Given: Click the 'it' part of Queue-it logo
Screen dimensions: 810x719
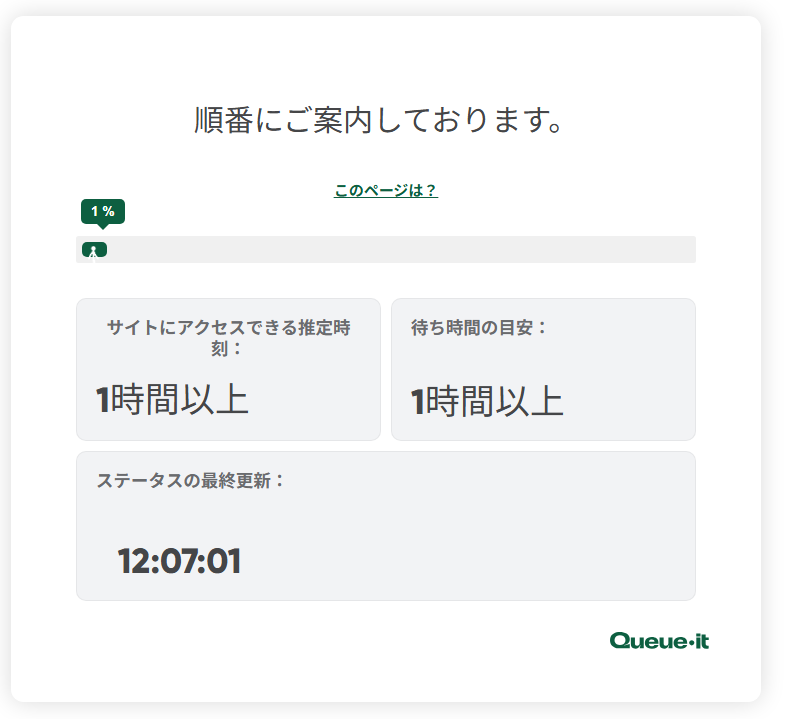Looking at the screenshot, I should click(702, 641).
